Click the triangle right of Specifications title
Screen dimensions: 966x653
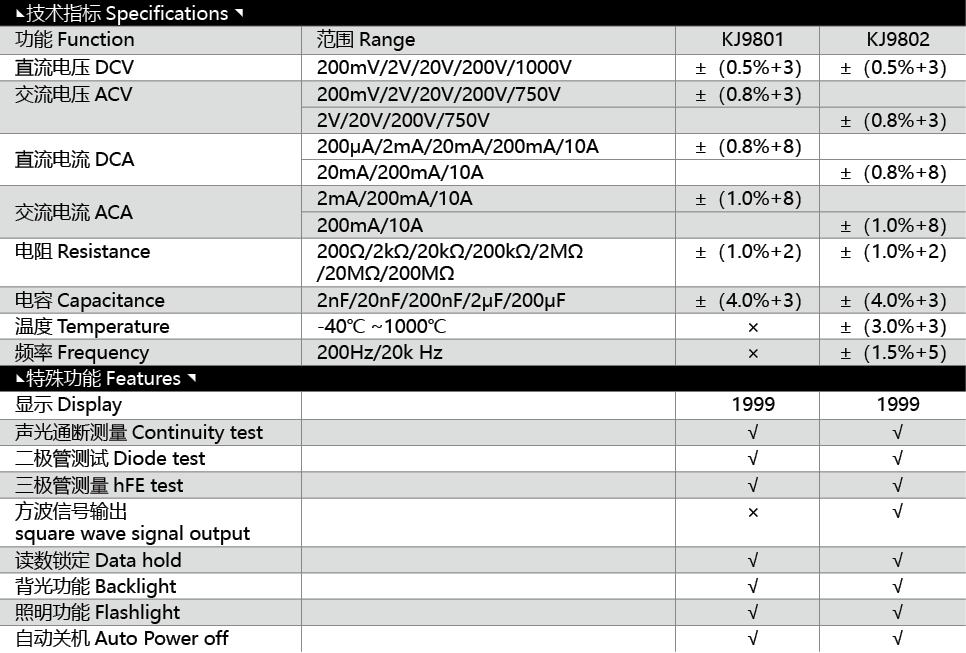click(x=238, y=13)
